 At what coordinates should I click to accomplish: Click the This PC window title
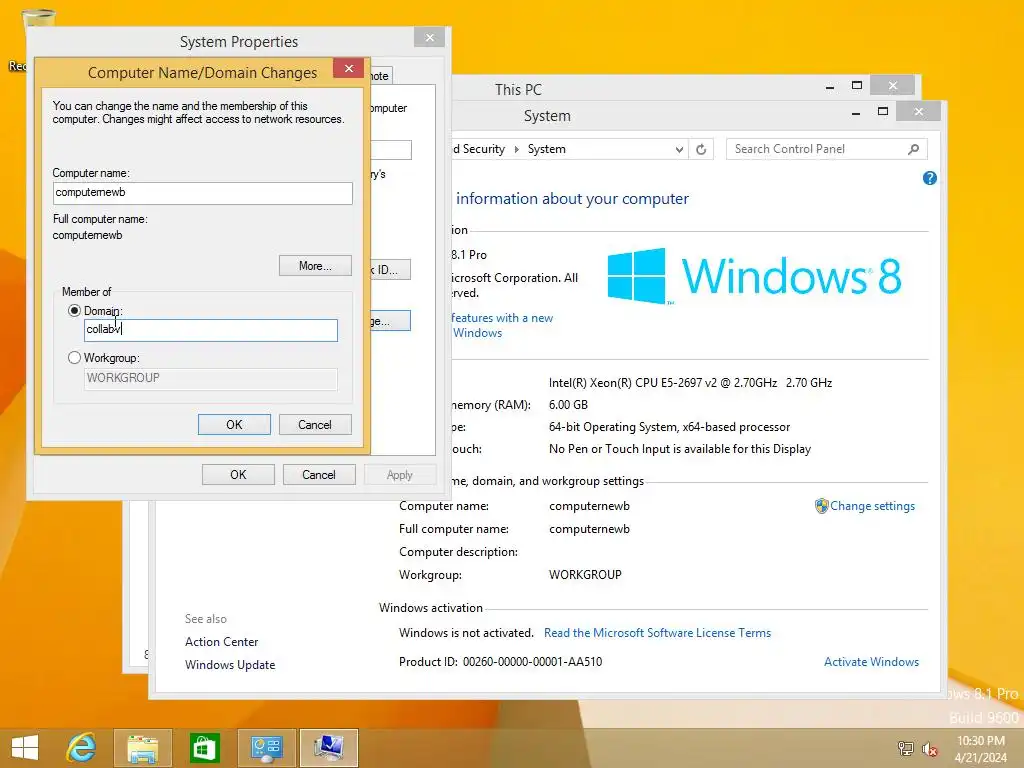pyautogui.click(x=519, y=89)
